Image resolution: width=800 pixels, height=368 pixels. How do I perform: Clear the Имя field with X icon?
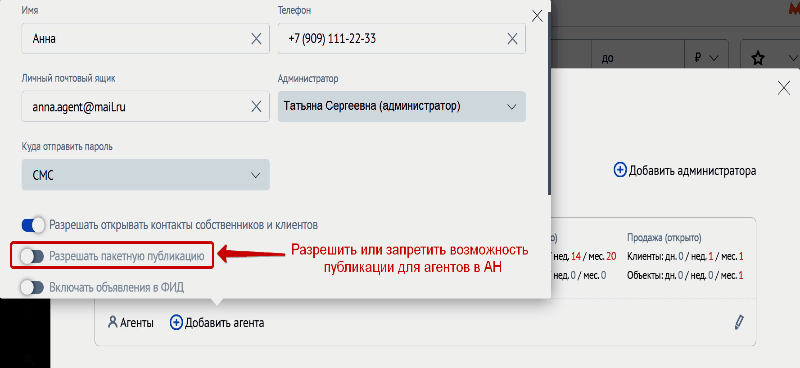pos(256,38)
